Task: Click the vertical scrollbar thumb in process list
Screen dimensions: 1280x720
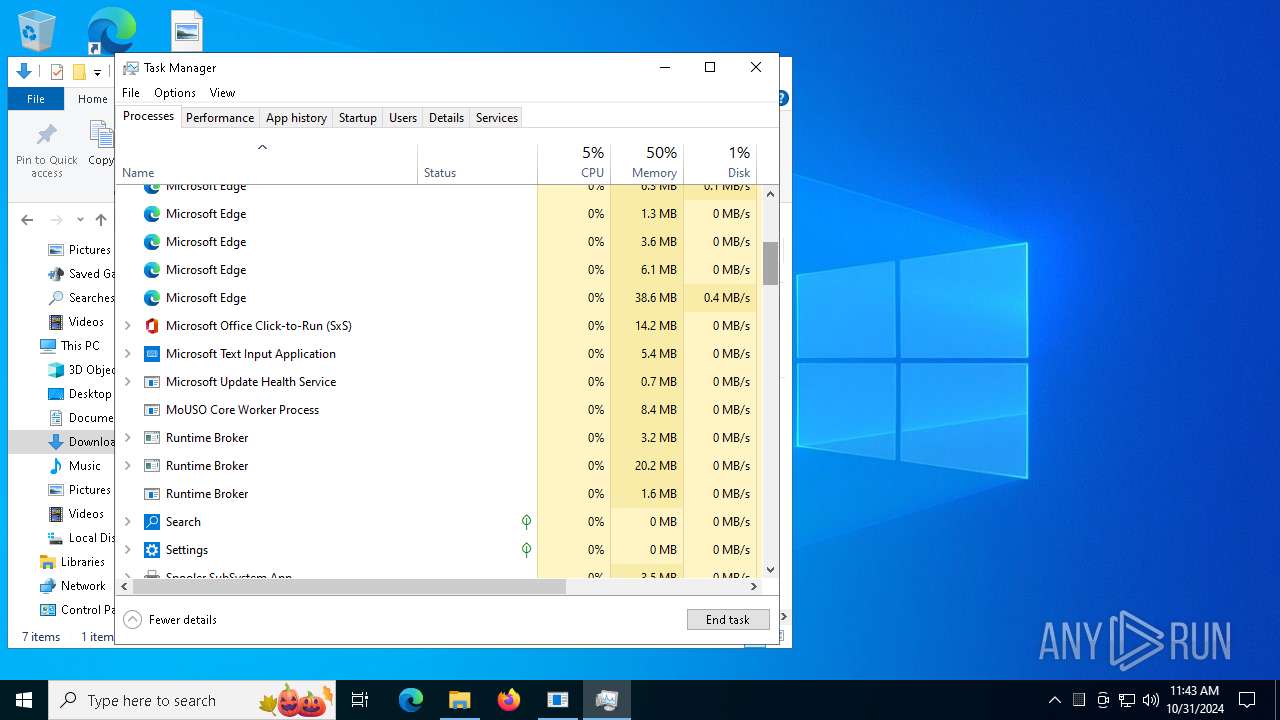Action: [770, 263]
